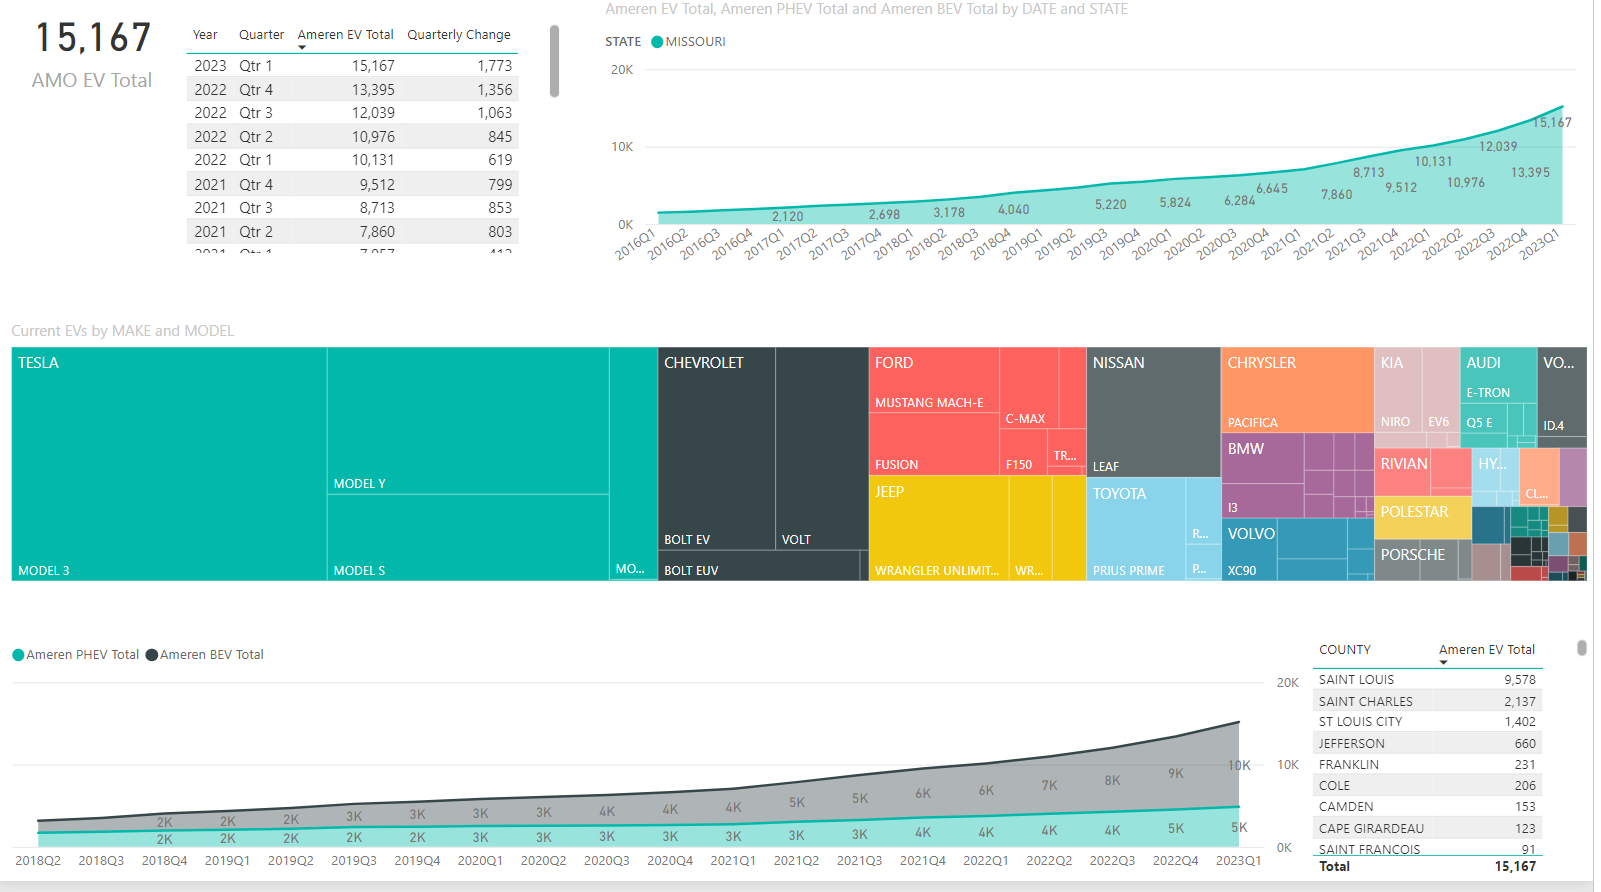Click the county table scrollbar thumb
Viewport: 1601px width, 892px height.
coord(1581,648)
